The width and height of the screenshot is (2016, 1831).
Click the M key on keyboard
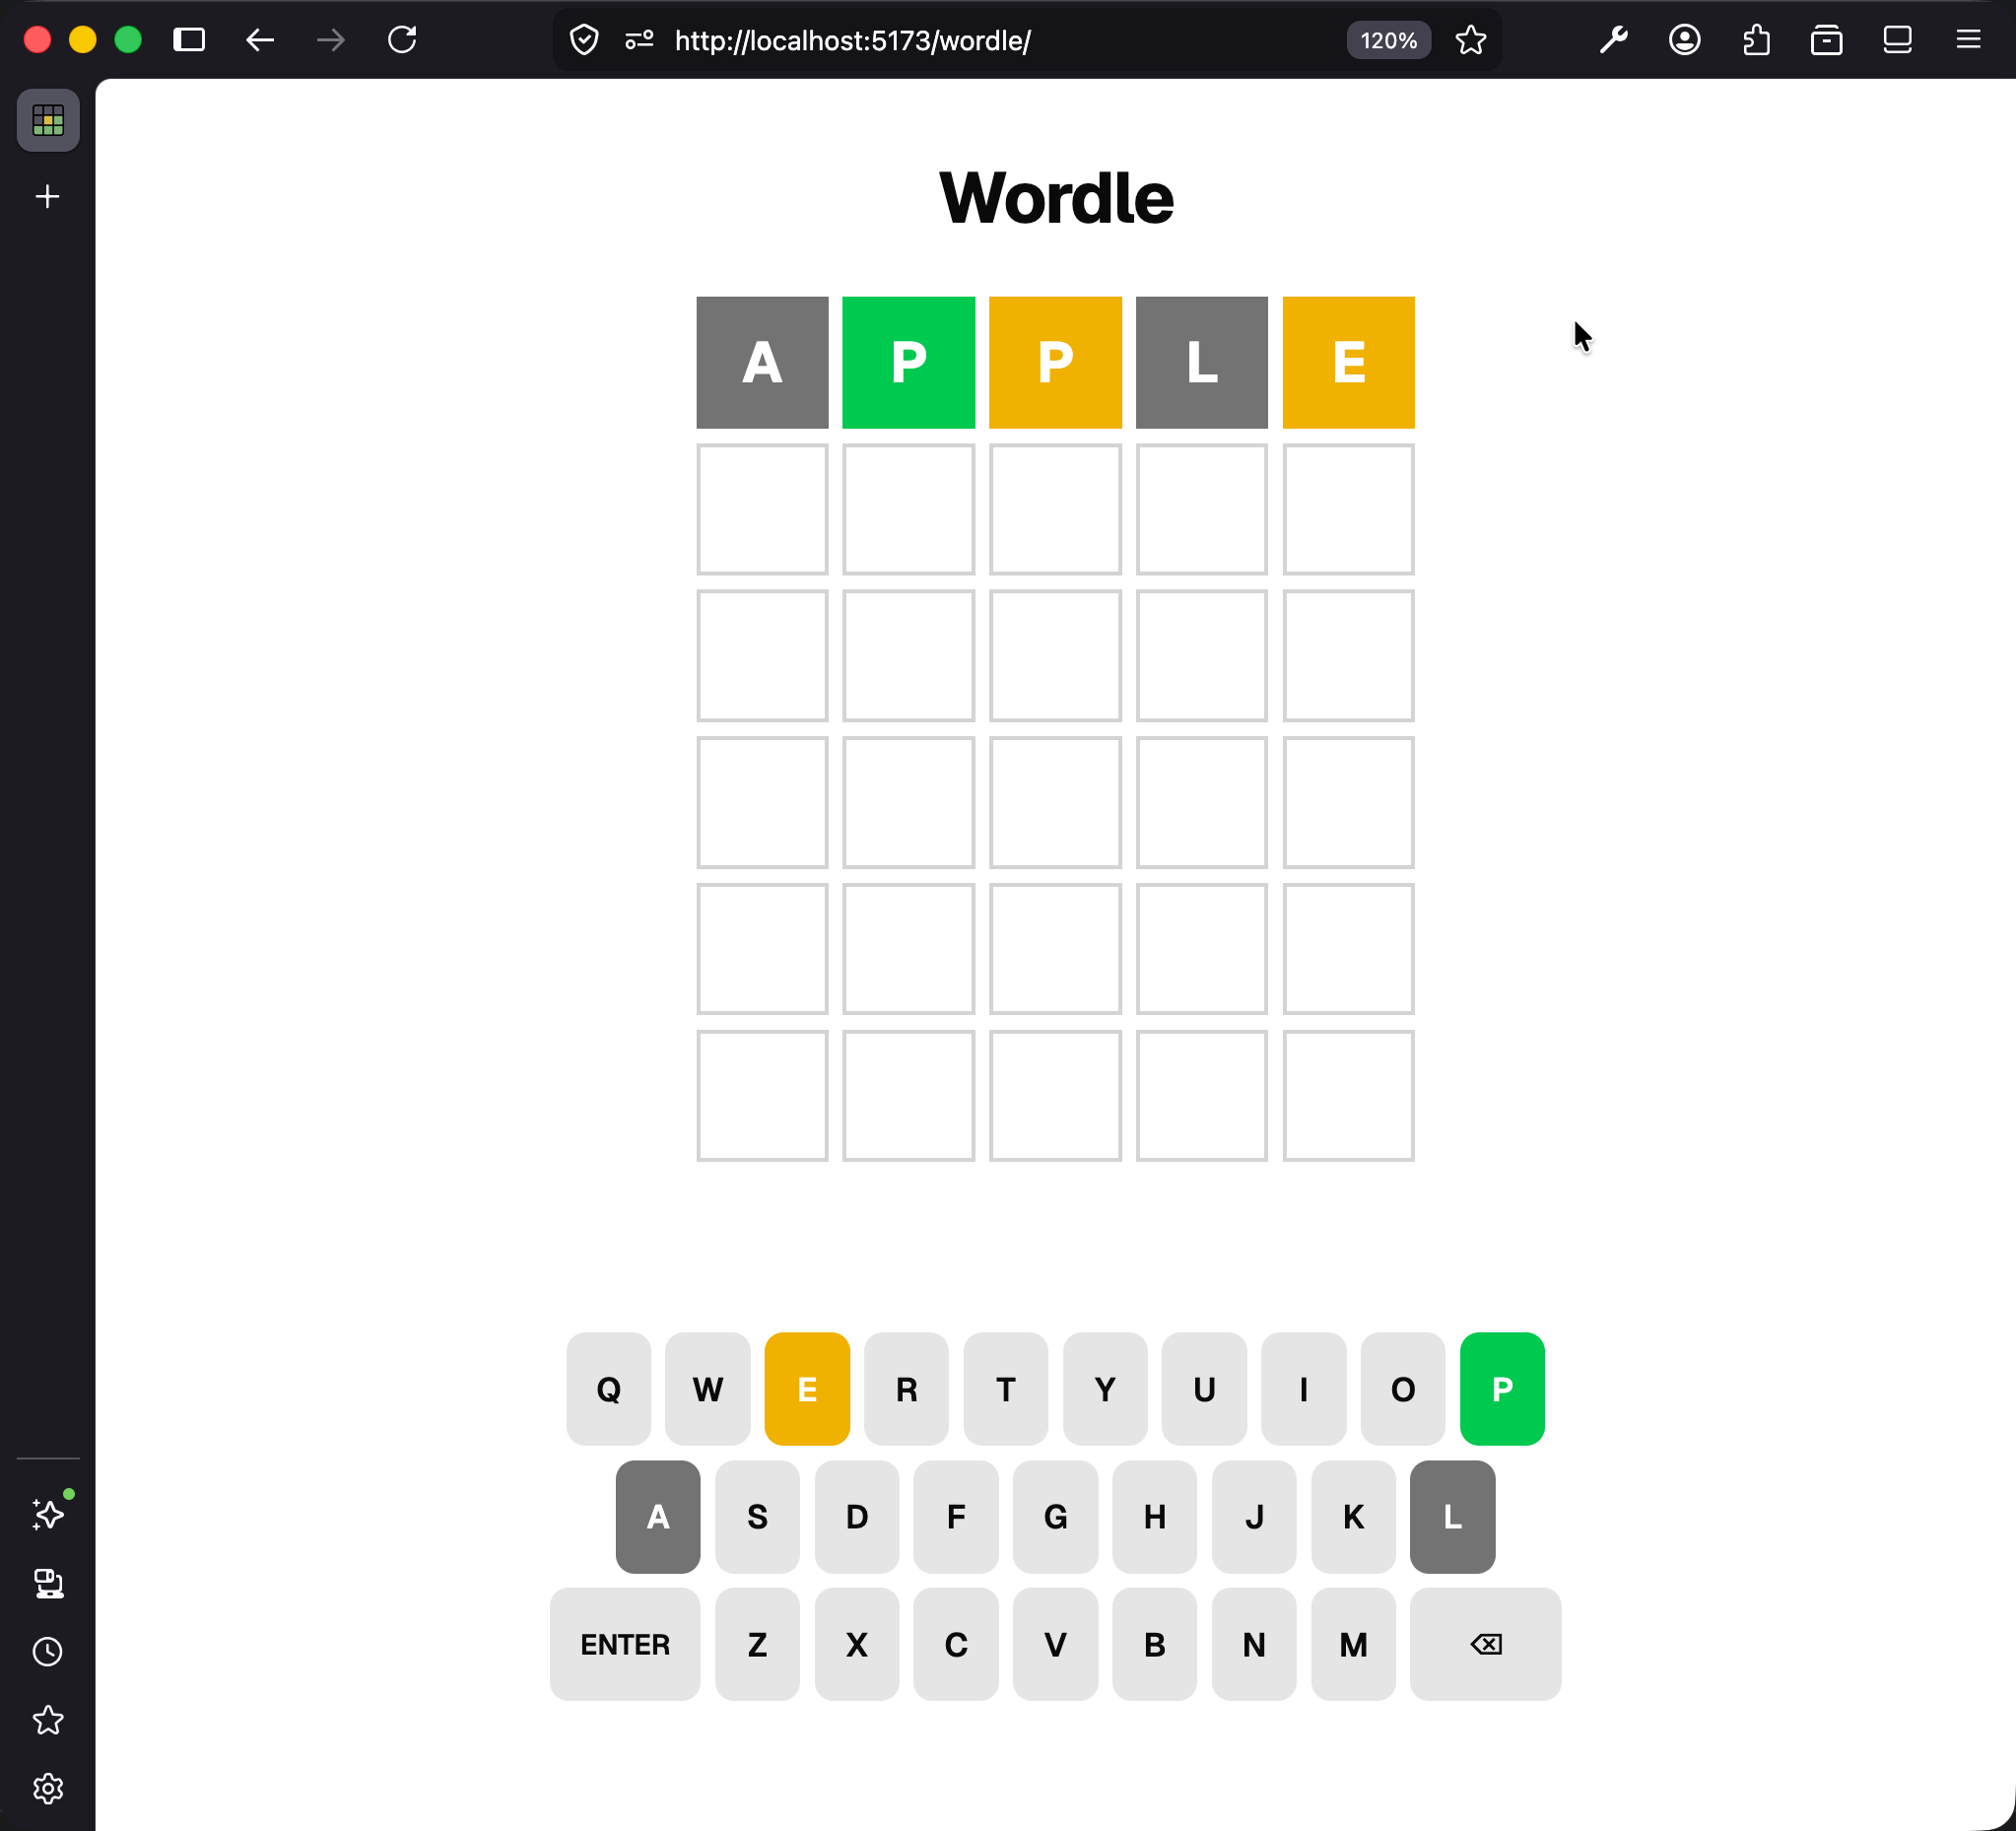point(1353,1644)
